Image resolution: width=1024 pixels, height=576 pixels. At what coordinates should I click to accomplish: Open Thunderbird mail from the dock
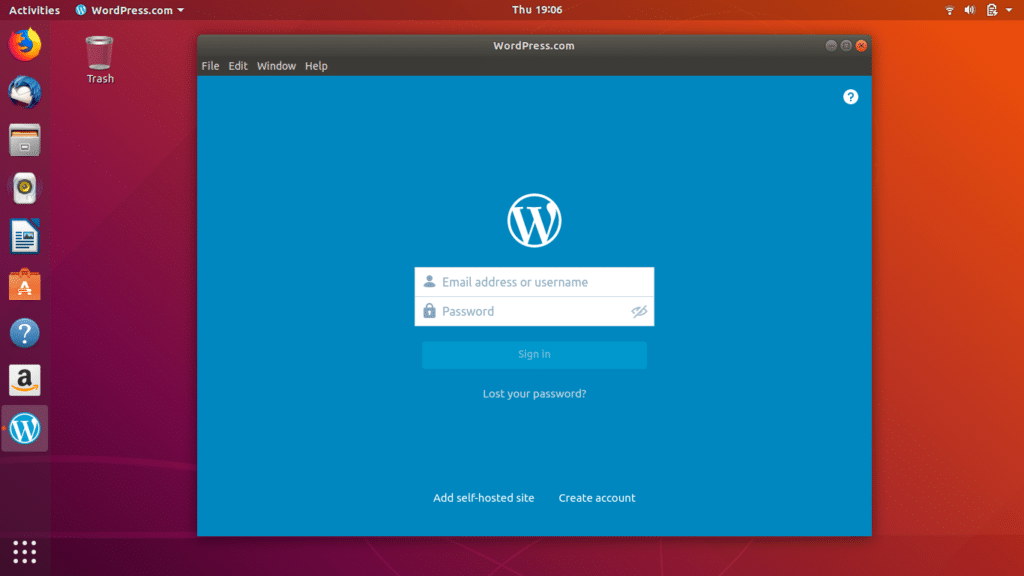[x=24, y=92]
